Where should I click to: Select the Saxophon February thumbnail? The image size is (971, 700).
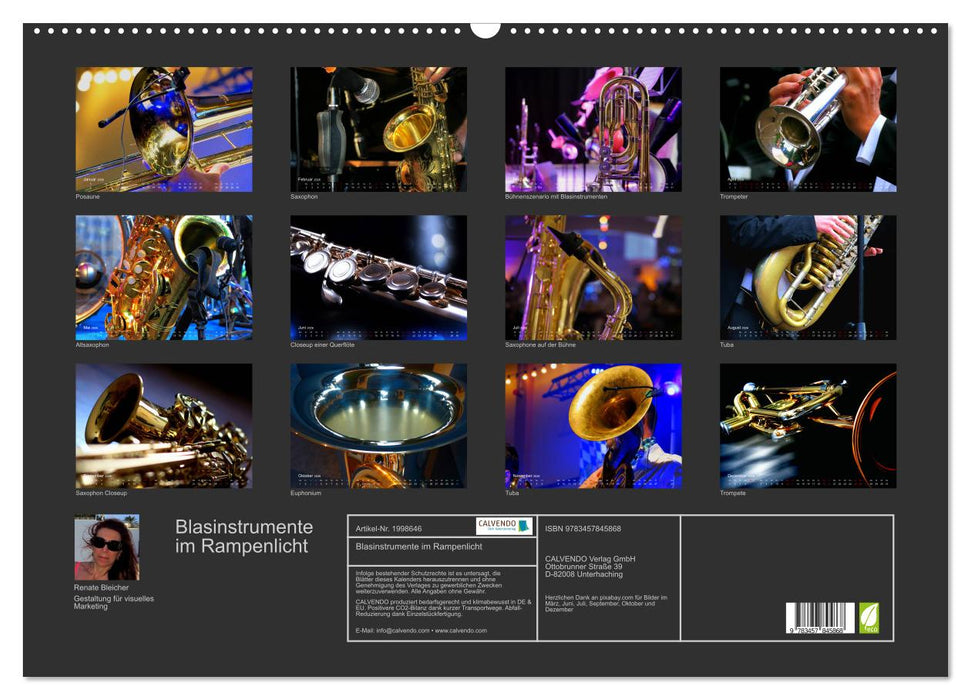tap(378, 129)
